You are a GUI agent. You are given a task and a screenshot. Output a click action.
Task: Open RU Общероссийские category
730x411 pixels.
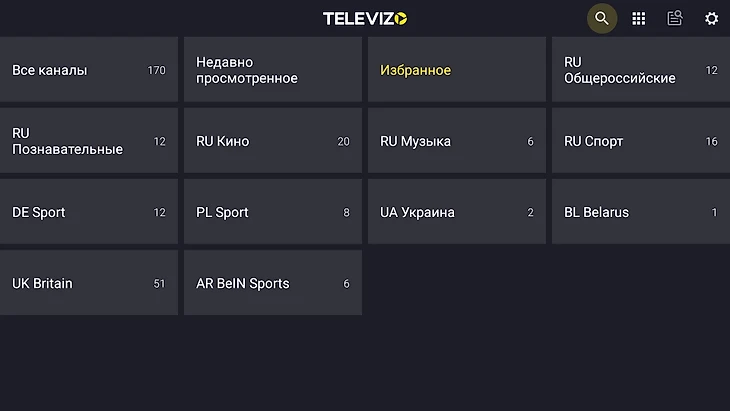640,70
